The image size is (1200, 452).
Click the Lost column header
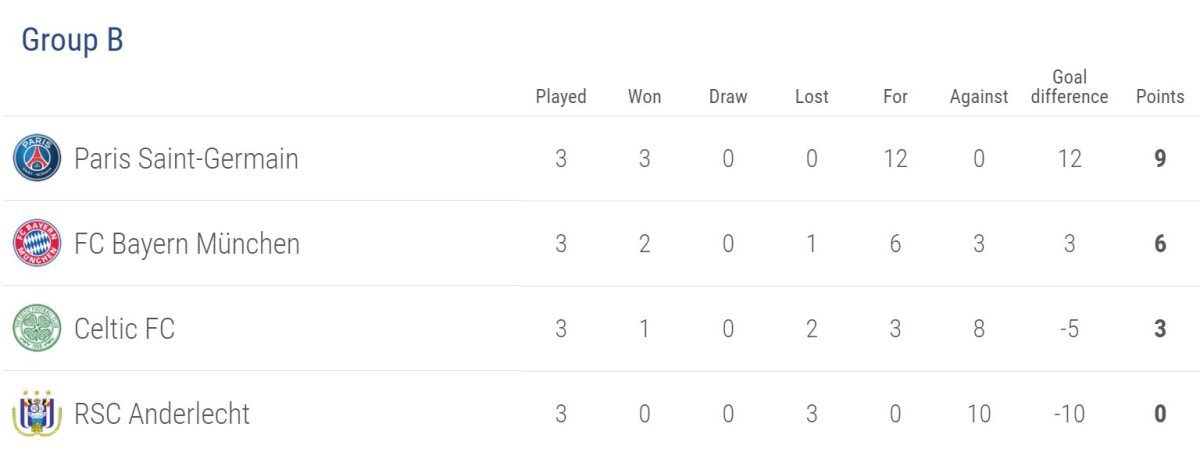pos(812,97)
